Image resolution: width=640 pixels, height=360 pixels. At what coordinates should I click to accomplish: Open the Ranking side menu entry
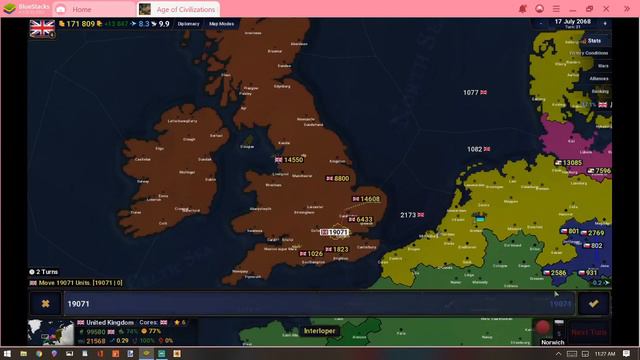click(x=600, y=91)
